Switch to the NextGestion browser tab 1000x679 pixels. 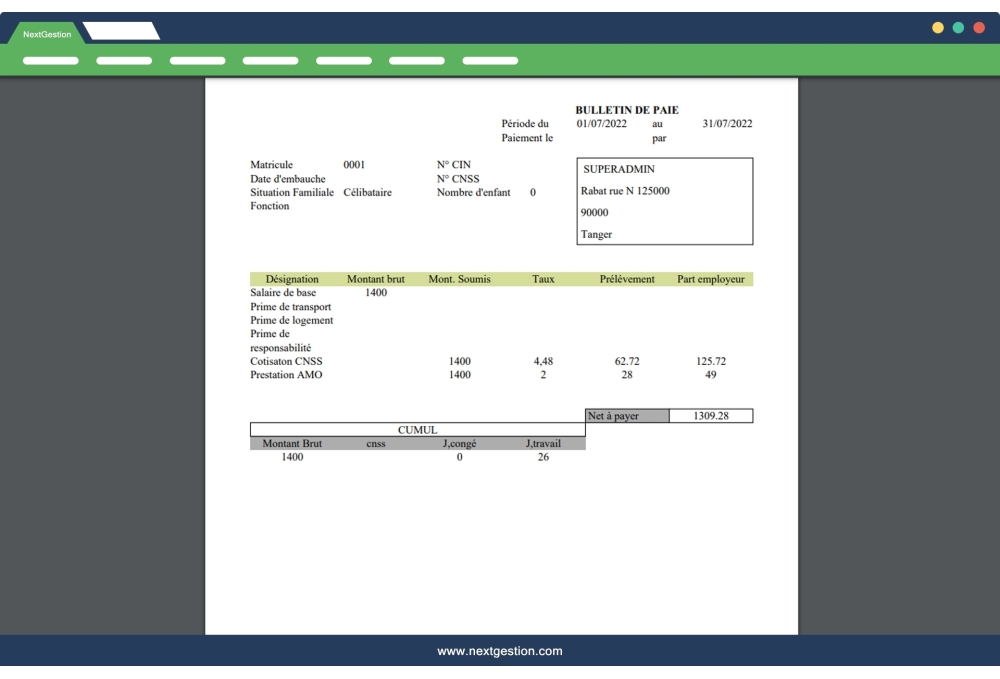click(45, 32)
